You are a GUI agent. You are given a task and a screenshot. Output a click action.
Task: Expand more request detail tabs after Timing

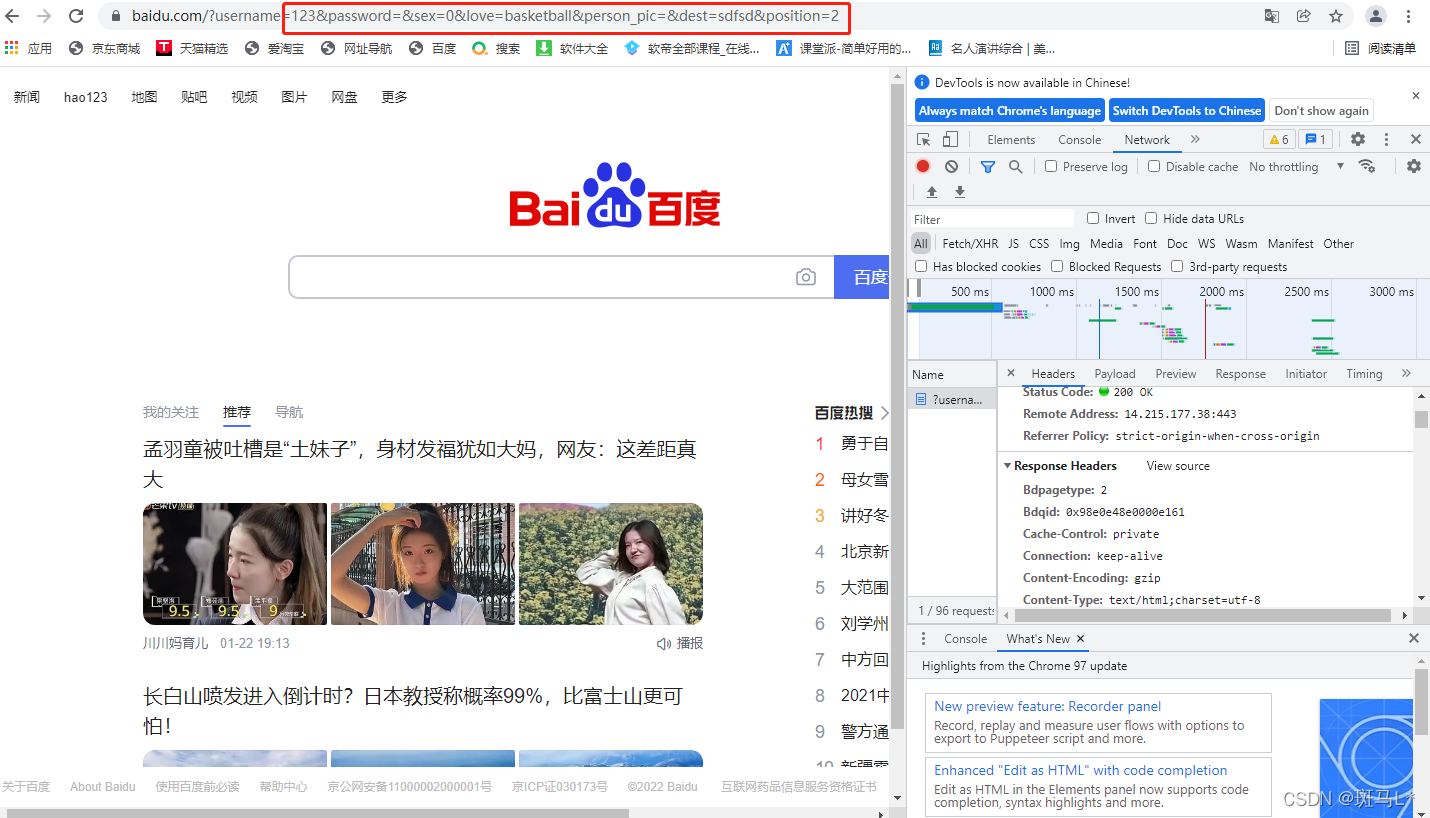click(1406, 374)
